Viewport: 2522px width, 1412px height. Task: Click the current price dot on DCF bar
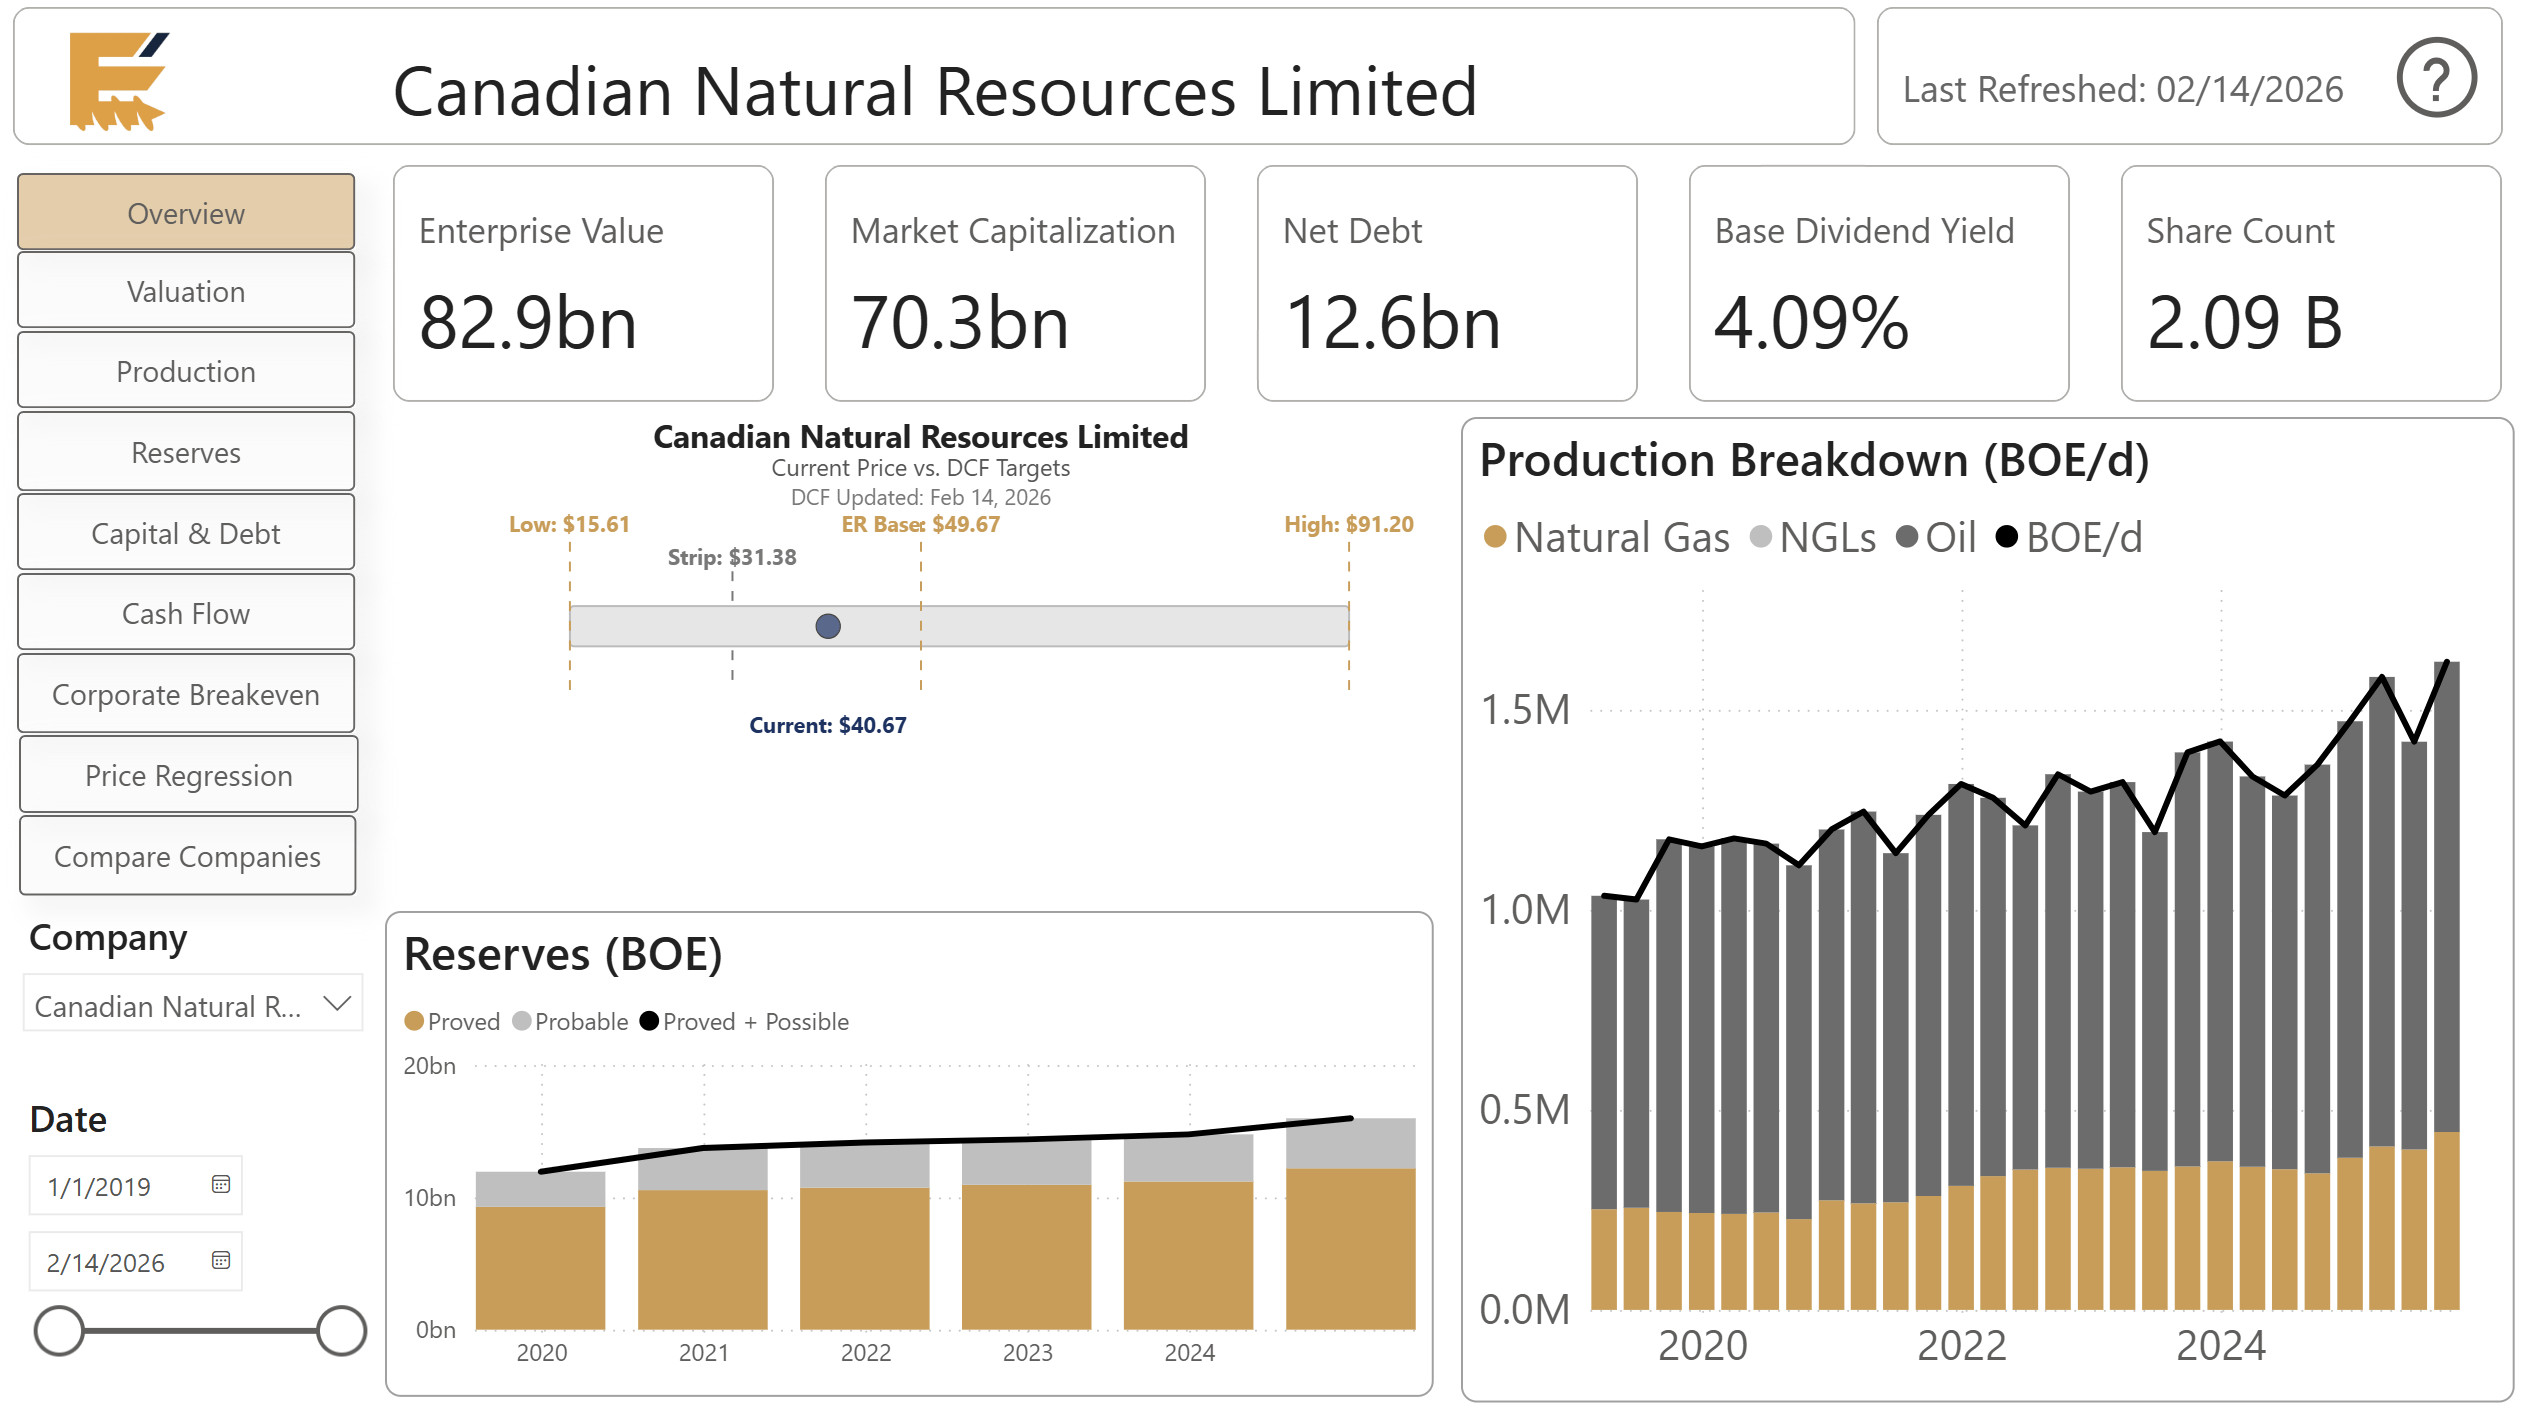828,626
